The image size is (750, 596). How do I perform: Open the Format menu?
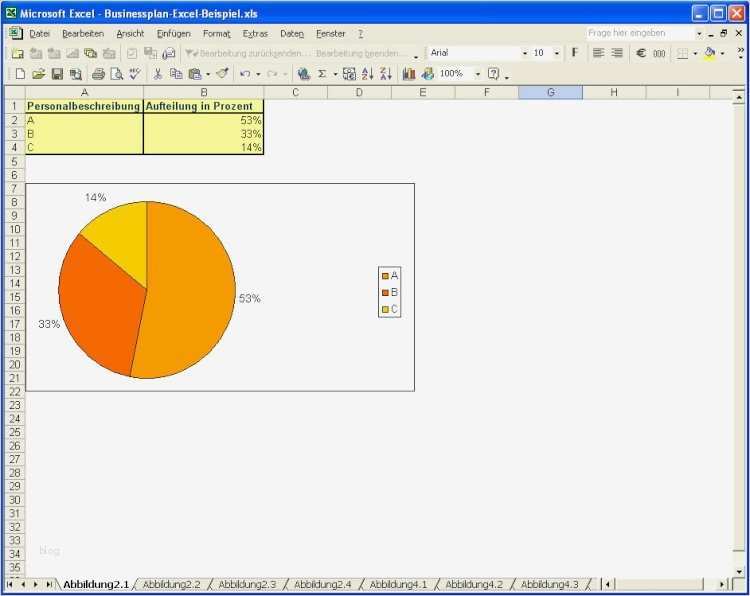pyautogui.click(x=216, y=33)
